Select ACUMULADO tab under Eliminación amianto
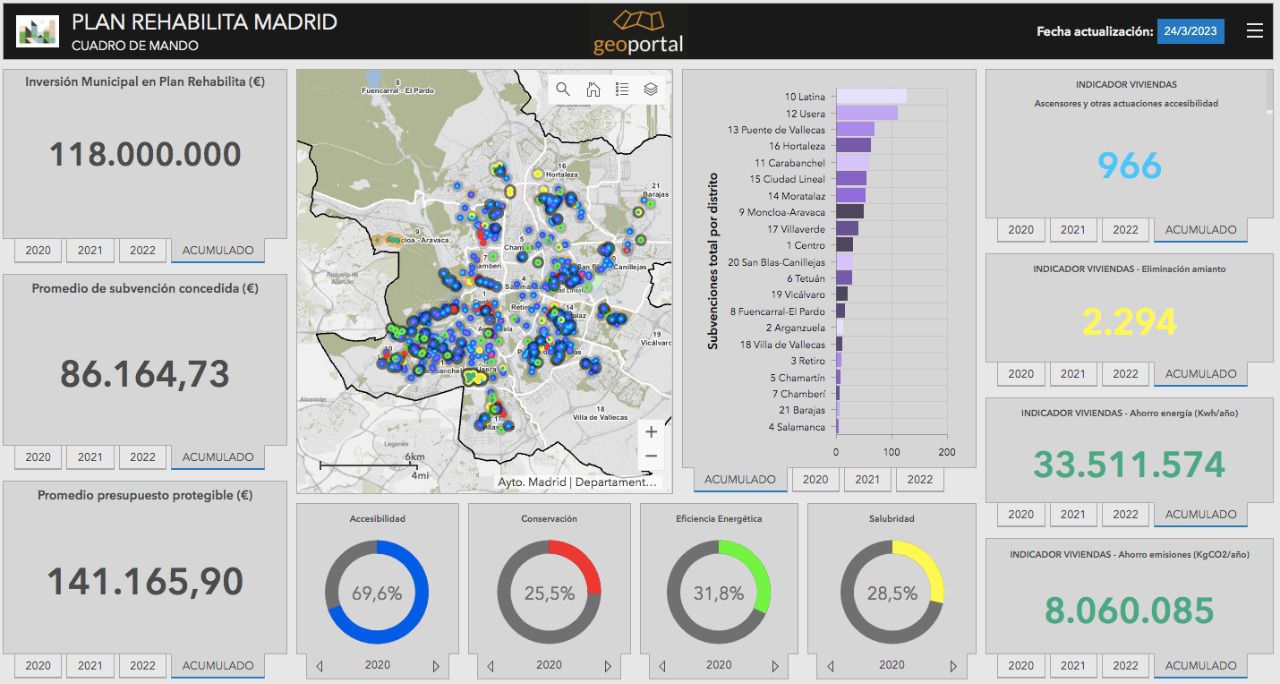The image size is (1280, 684). 1200,374
